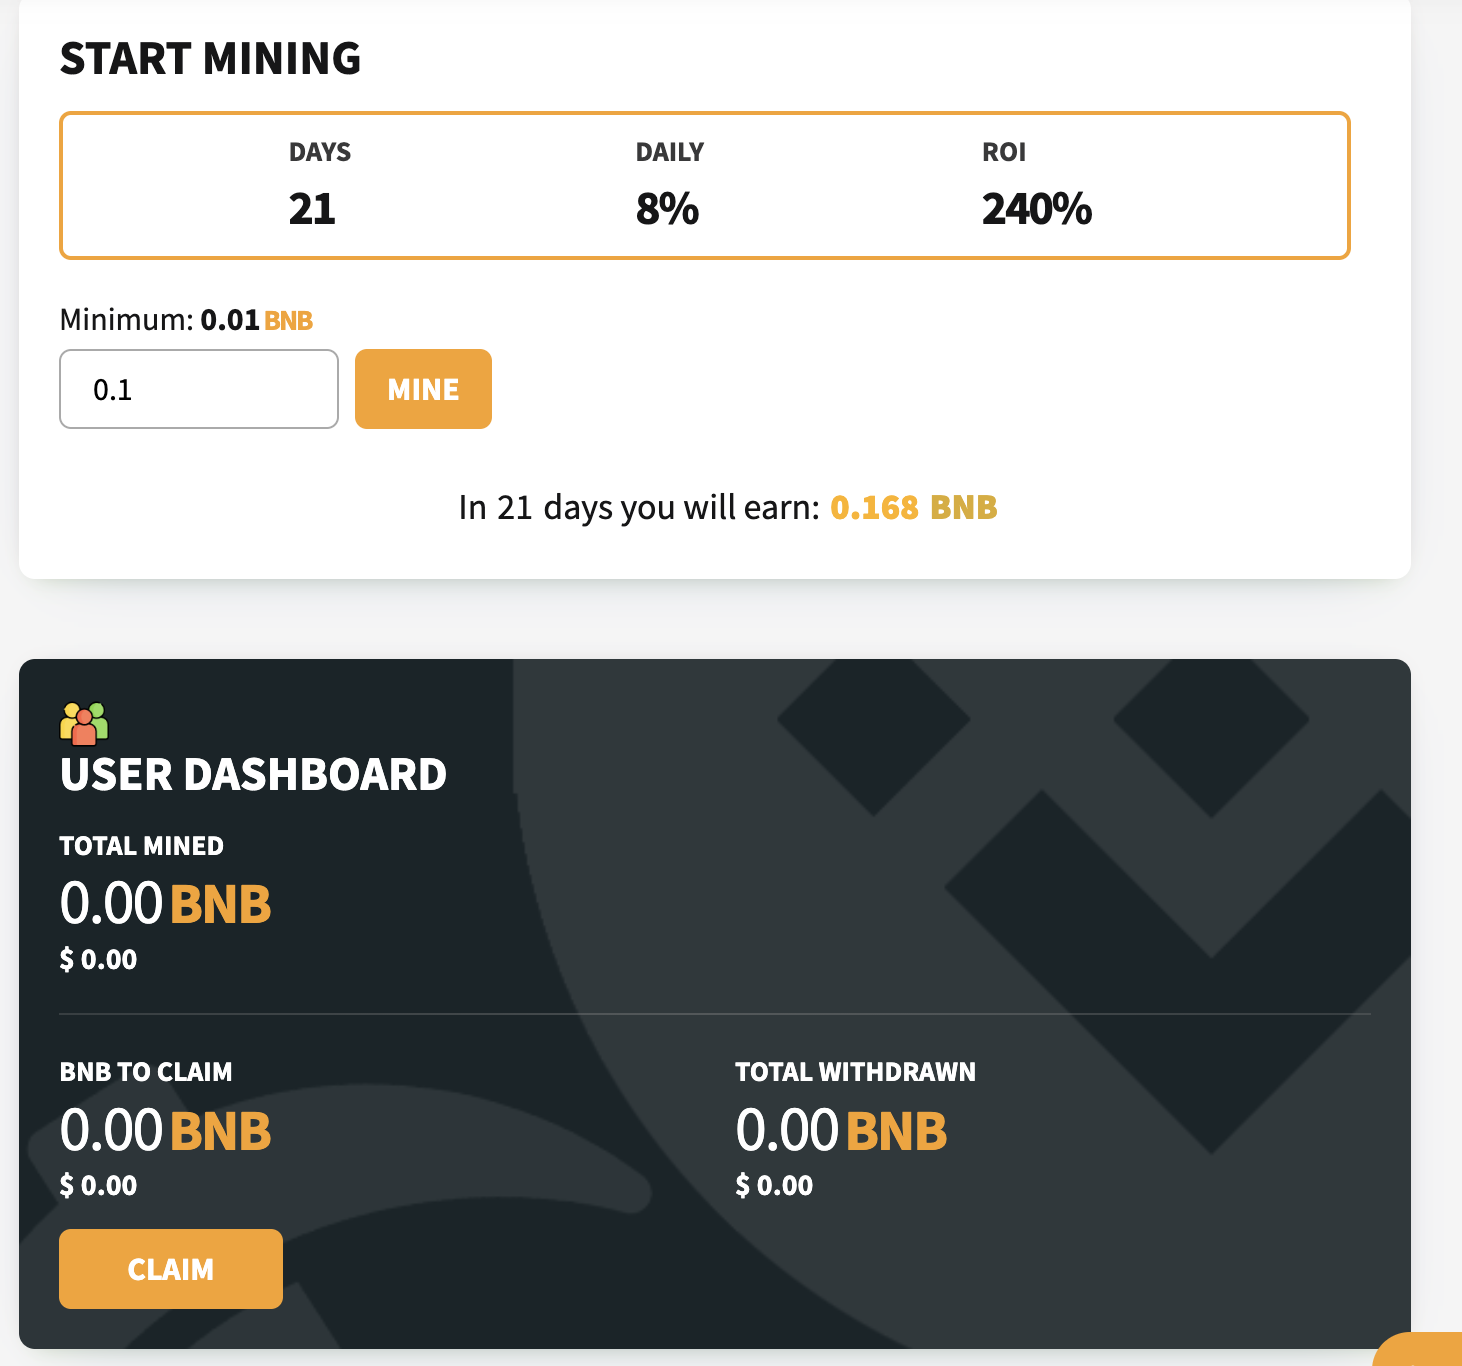Click the dollar value under TOTAL WITHDRAWN
The width and height of the screenshot is (1462, 1366).
click(x=774, y=1186)
